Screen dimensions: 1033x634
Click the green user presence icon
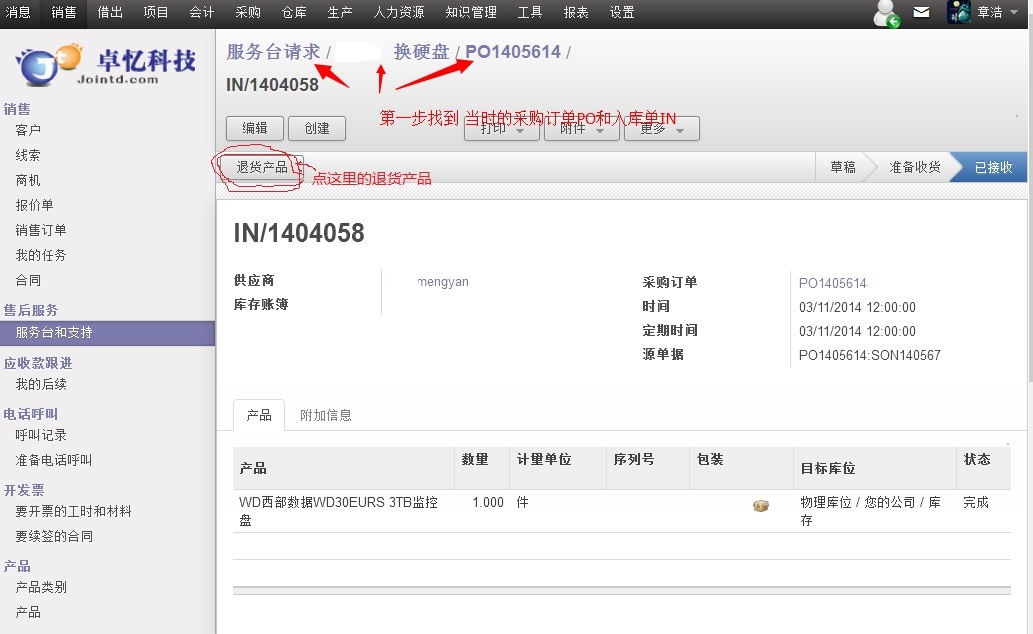pos(886,13)
